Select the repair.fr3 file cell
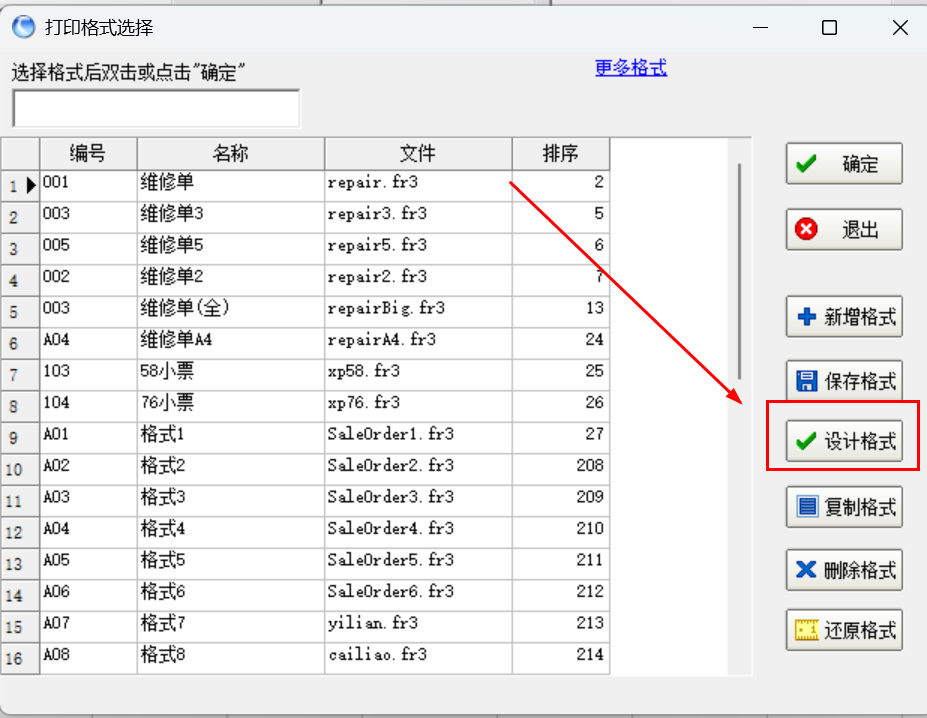Viewport: 927px width, 718px height. coord(418,186)
